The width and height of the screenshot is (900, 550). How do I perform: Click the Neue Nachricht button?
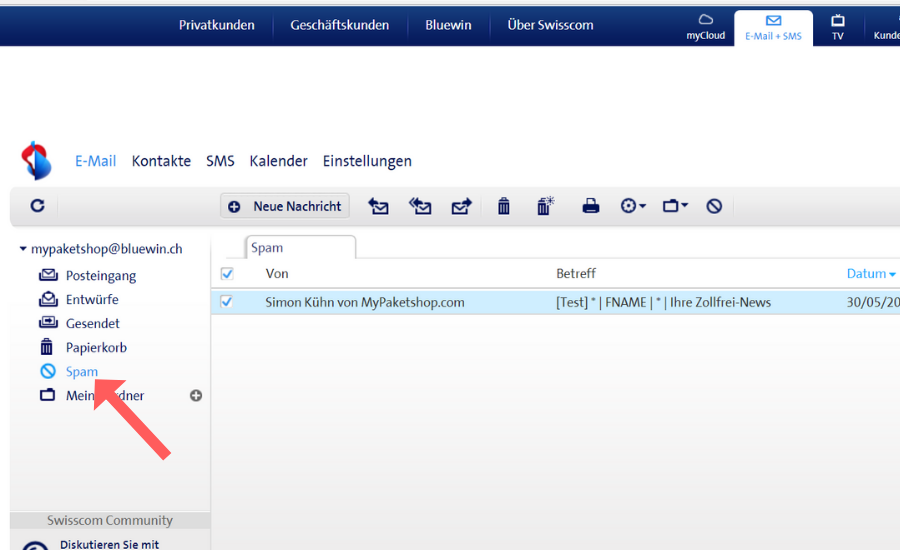(285, 206)
